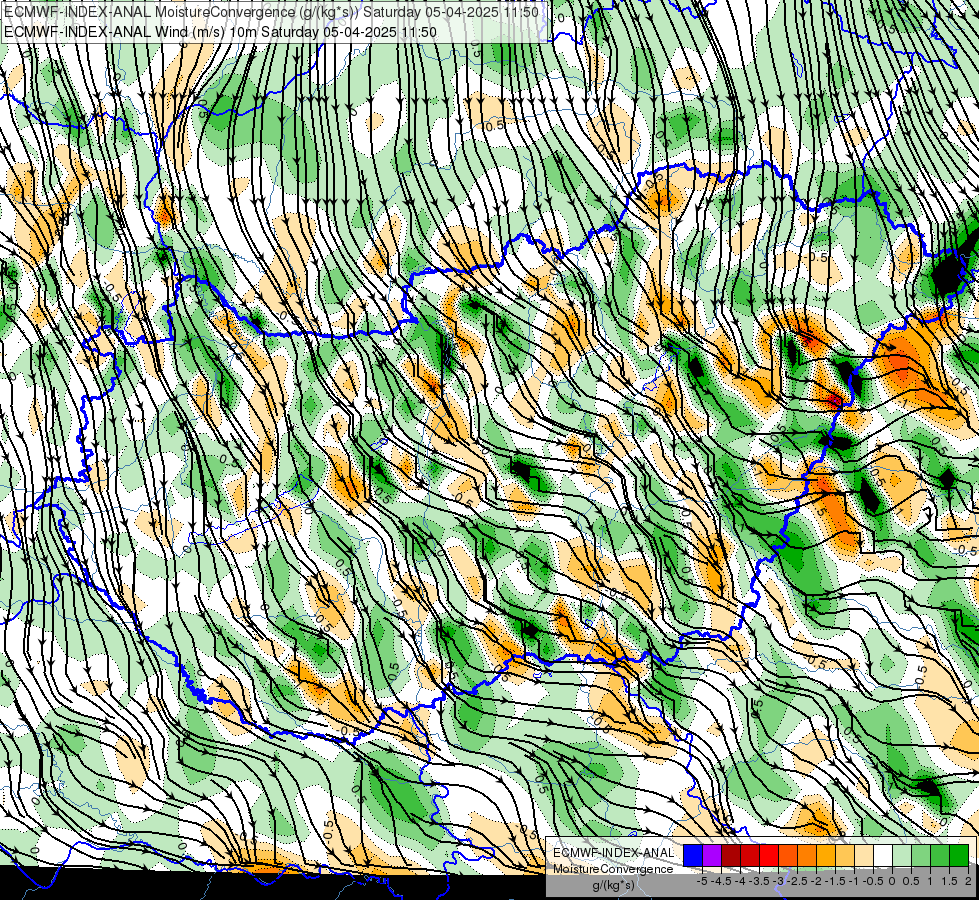
Task: Click legend value label -3.5
Action: point(760,881)
